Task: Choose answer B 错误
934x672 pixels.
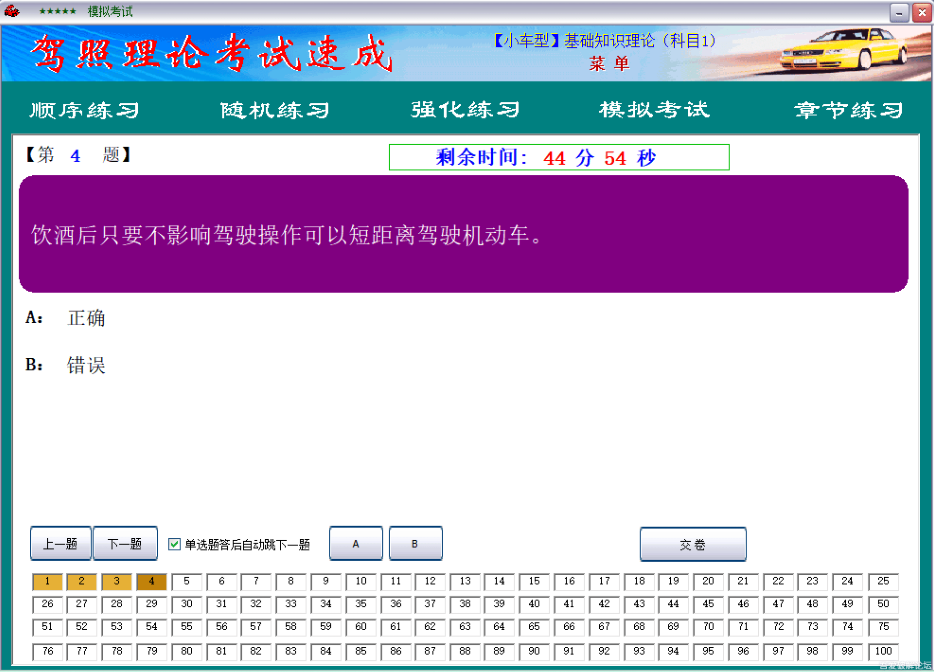Action: [416, 543]
